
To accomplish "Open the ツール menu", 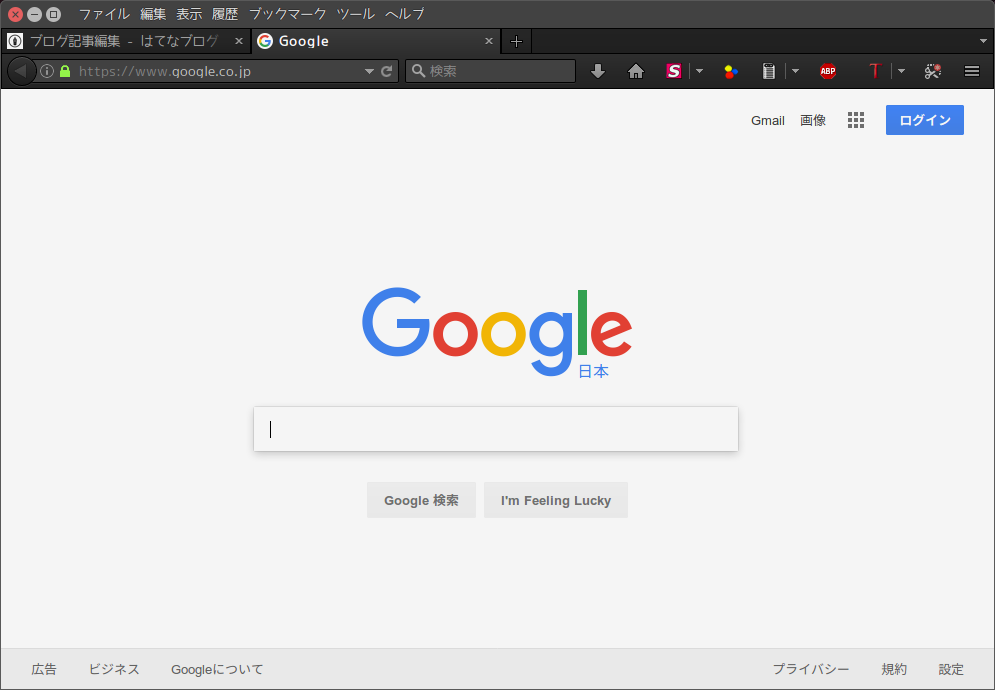I will coord(356,14).
